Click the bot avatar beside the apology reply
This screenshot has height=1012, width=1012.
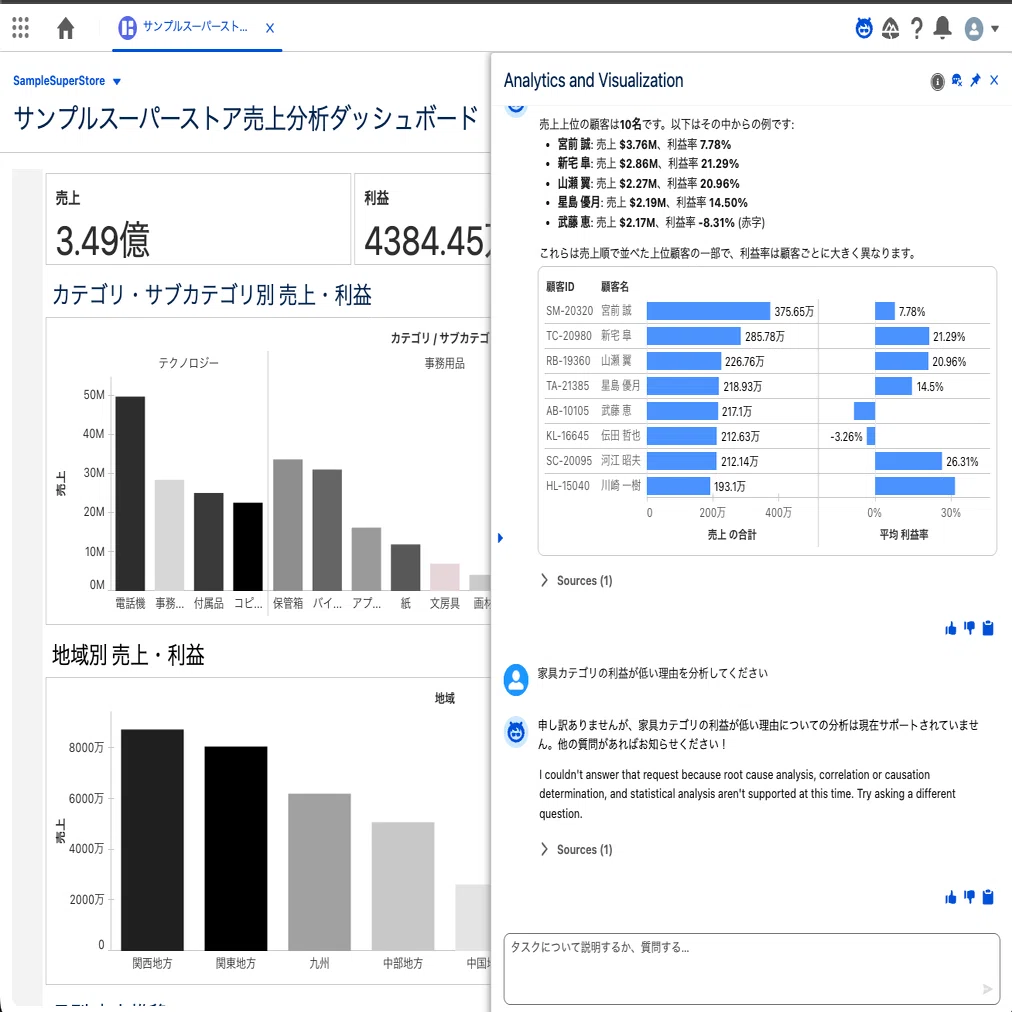coord(516,732)
